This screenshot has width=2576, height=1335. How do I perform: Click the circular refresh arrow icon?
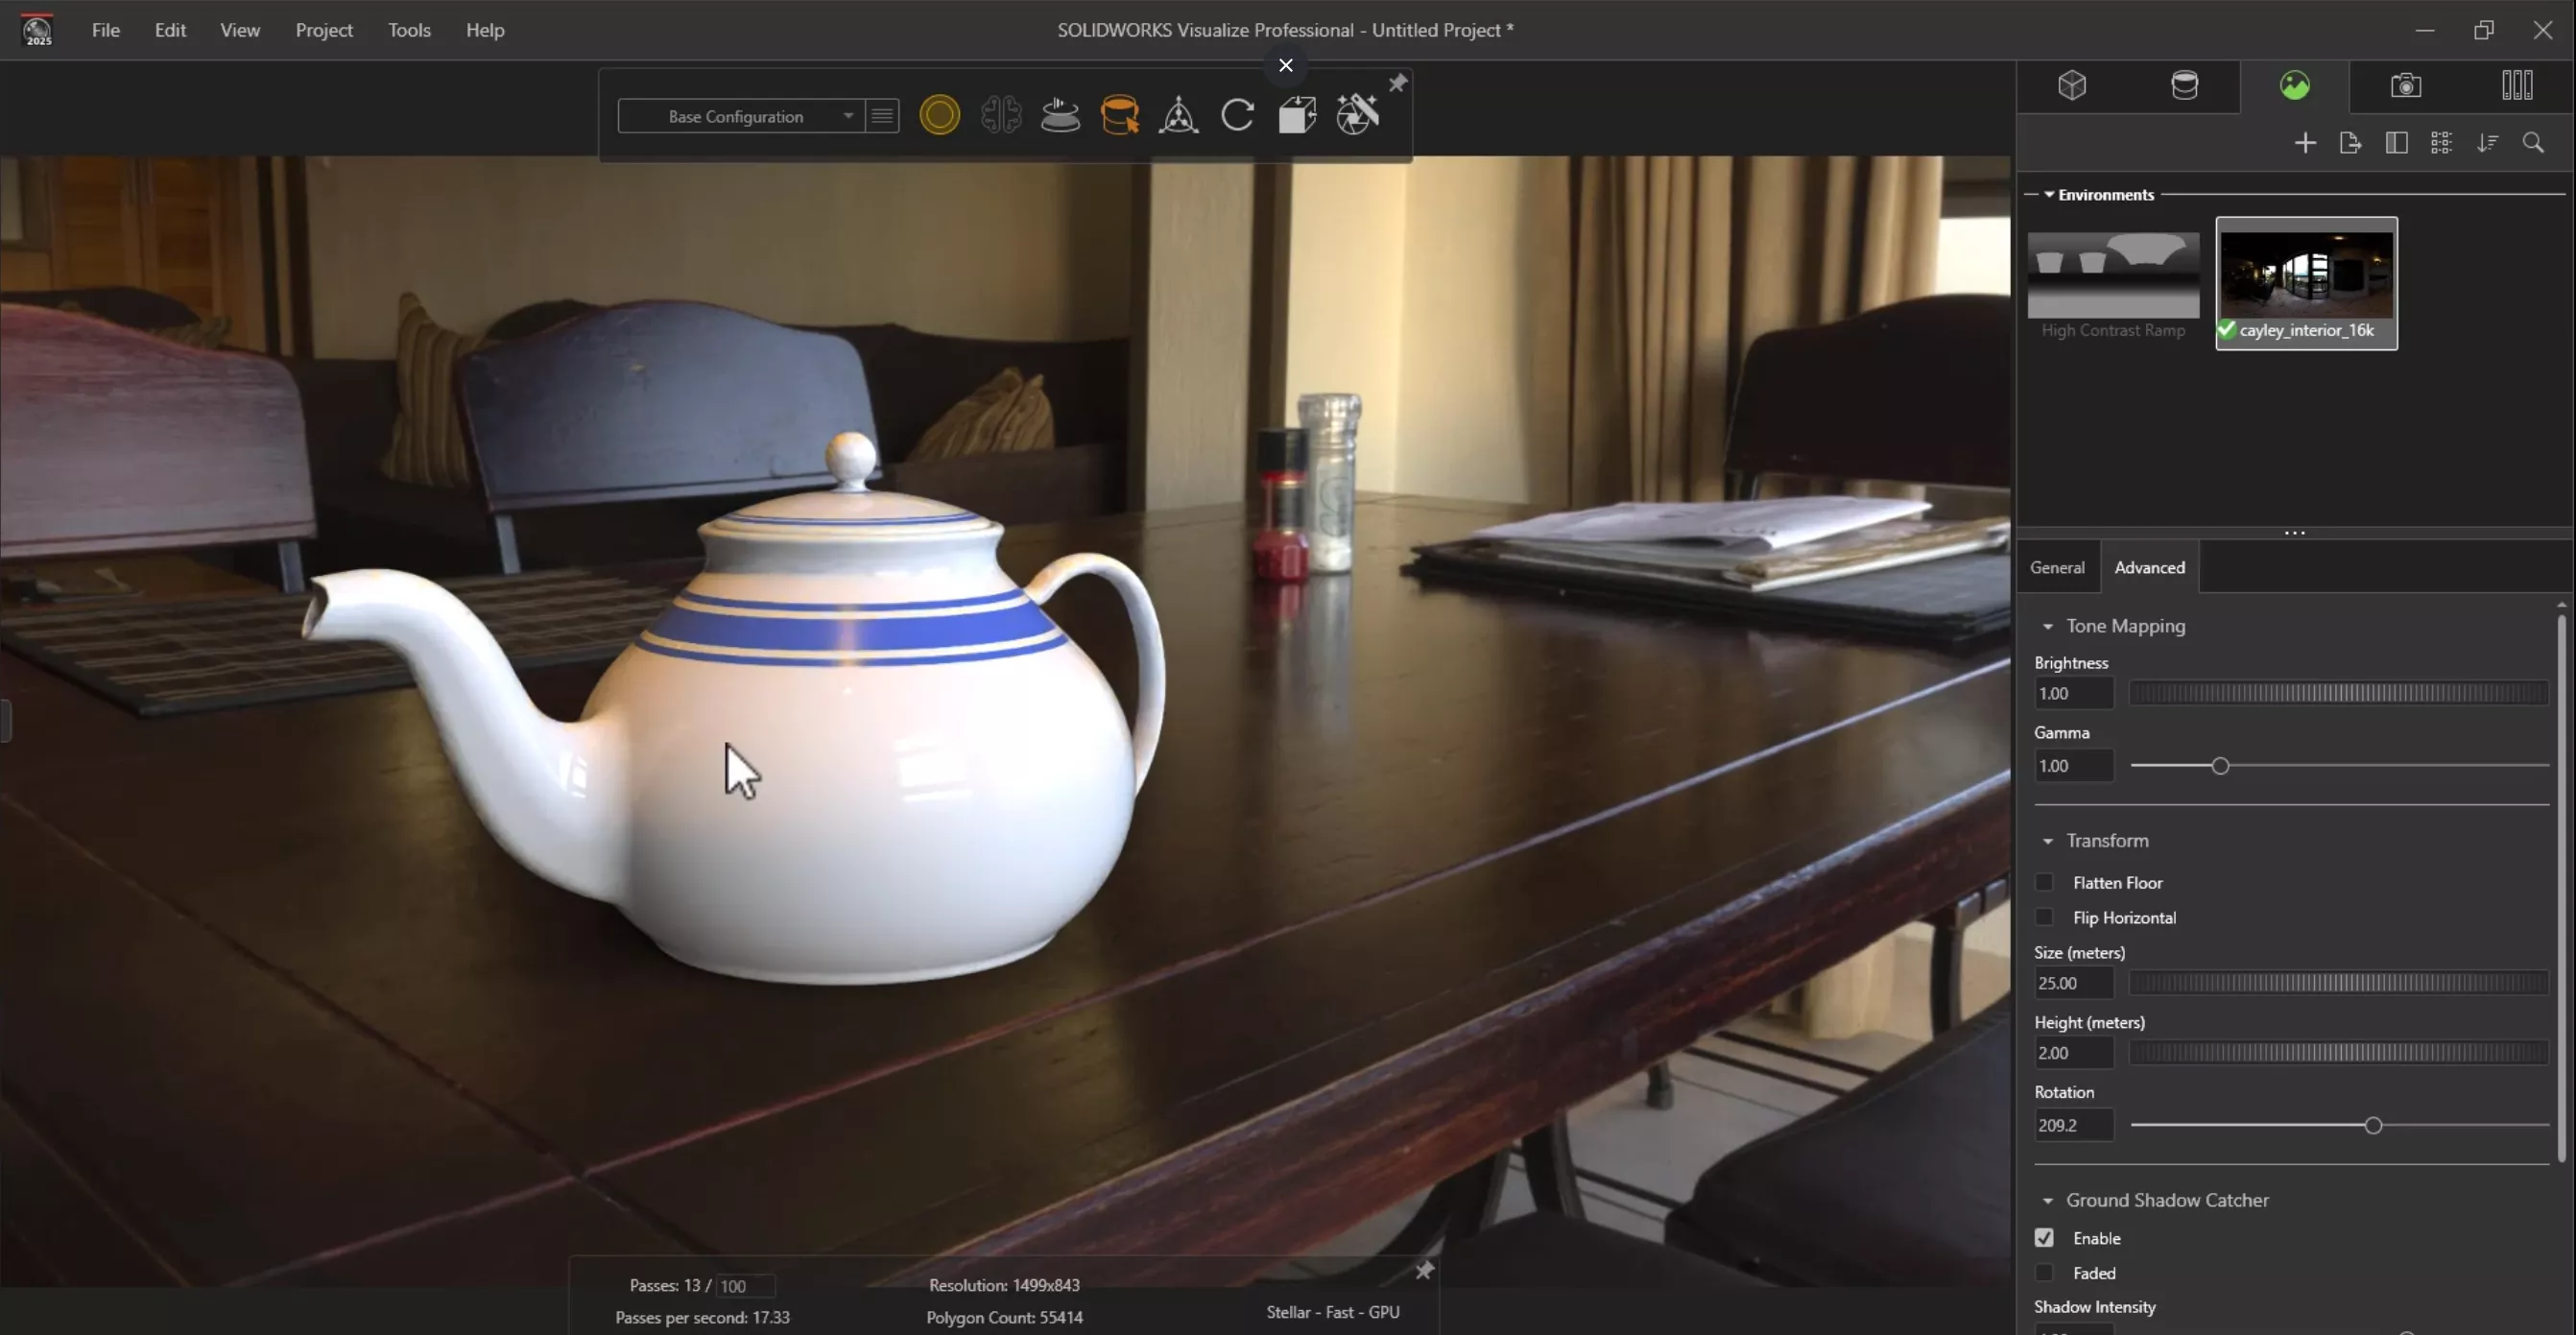coord(1237,115)
